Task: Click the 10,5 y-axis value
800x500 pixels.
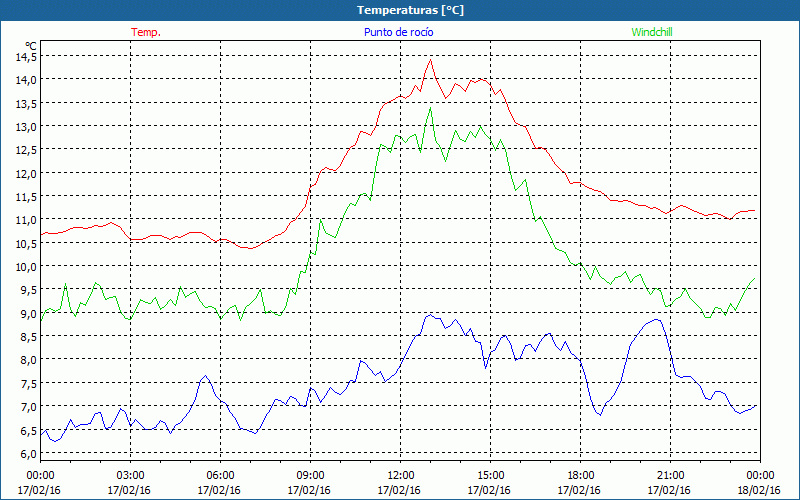Action: pos(26,243)
